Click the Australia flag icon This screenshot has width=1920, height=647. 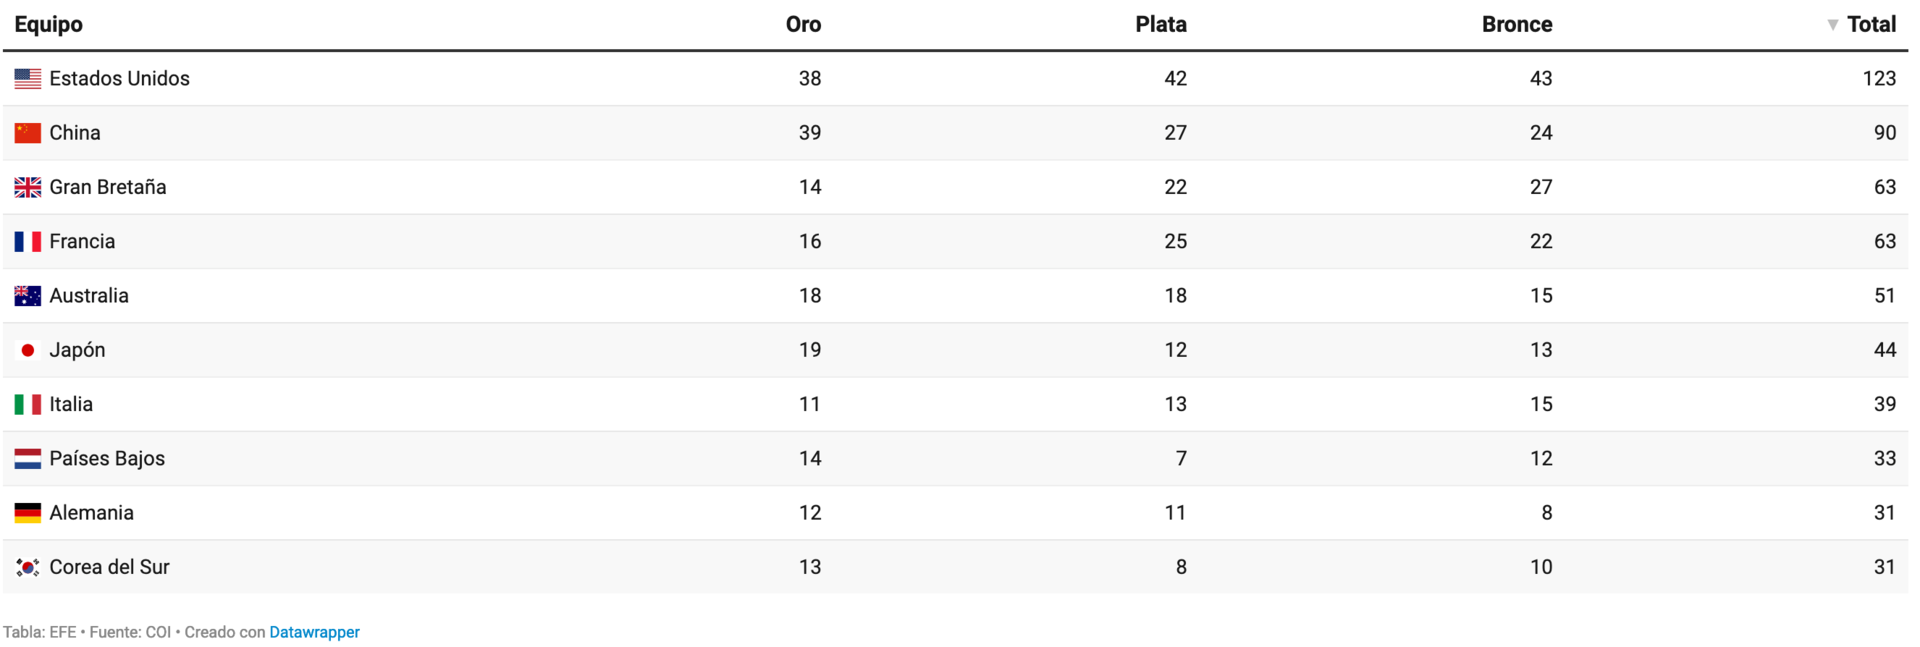point(28,296)
